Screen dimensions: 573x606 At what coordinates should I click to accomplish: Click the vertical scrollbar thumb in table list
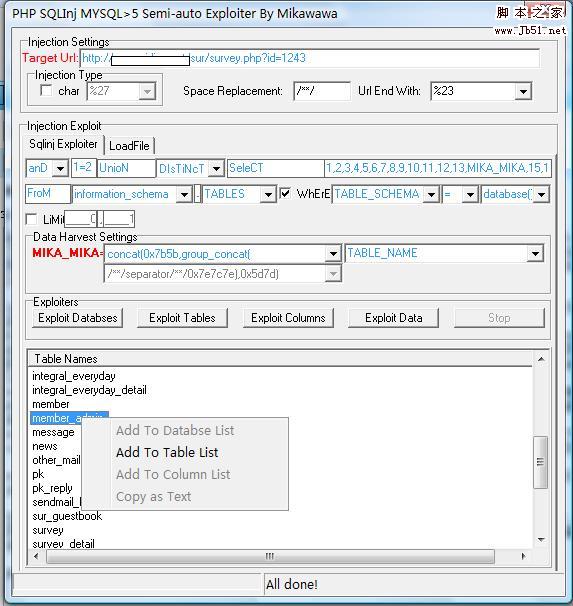click(540, 462)
